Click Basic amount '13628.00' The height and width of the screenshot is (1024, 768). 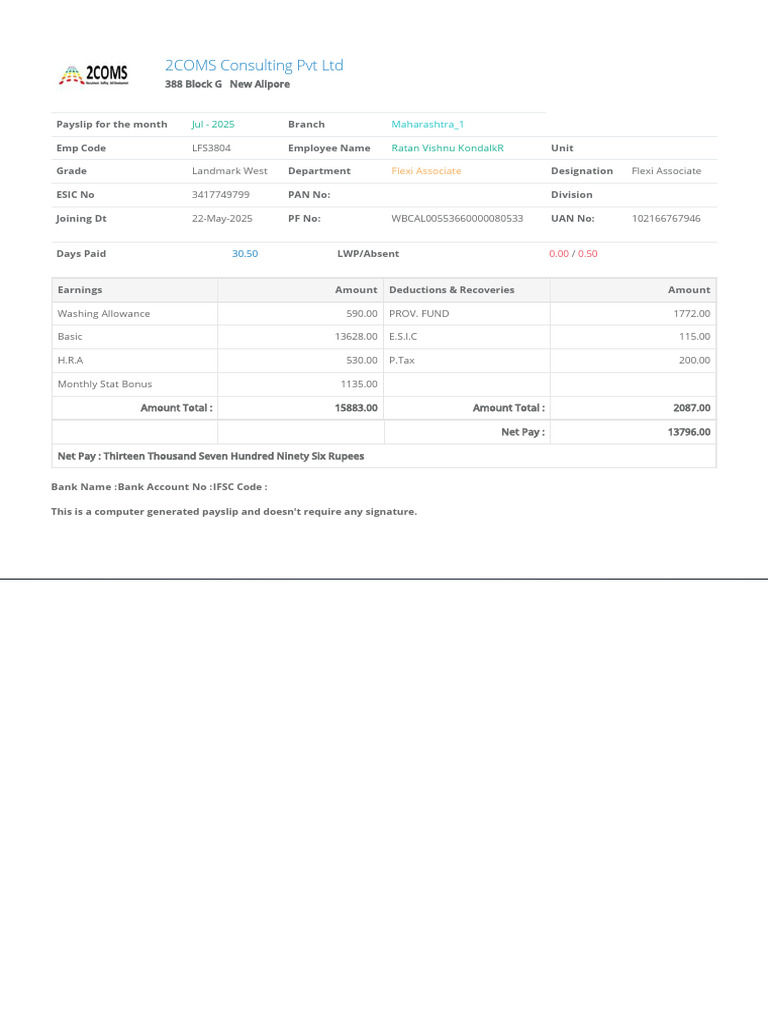[356, 337]
